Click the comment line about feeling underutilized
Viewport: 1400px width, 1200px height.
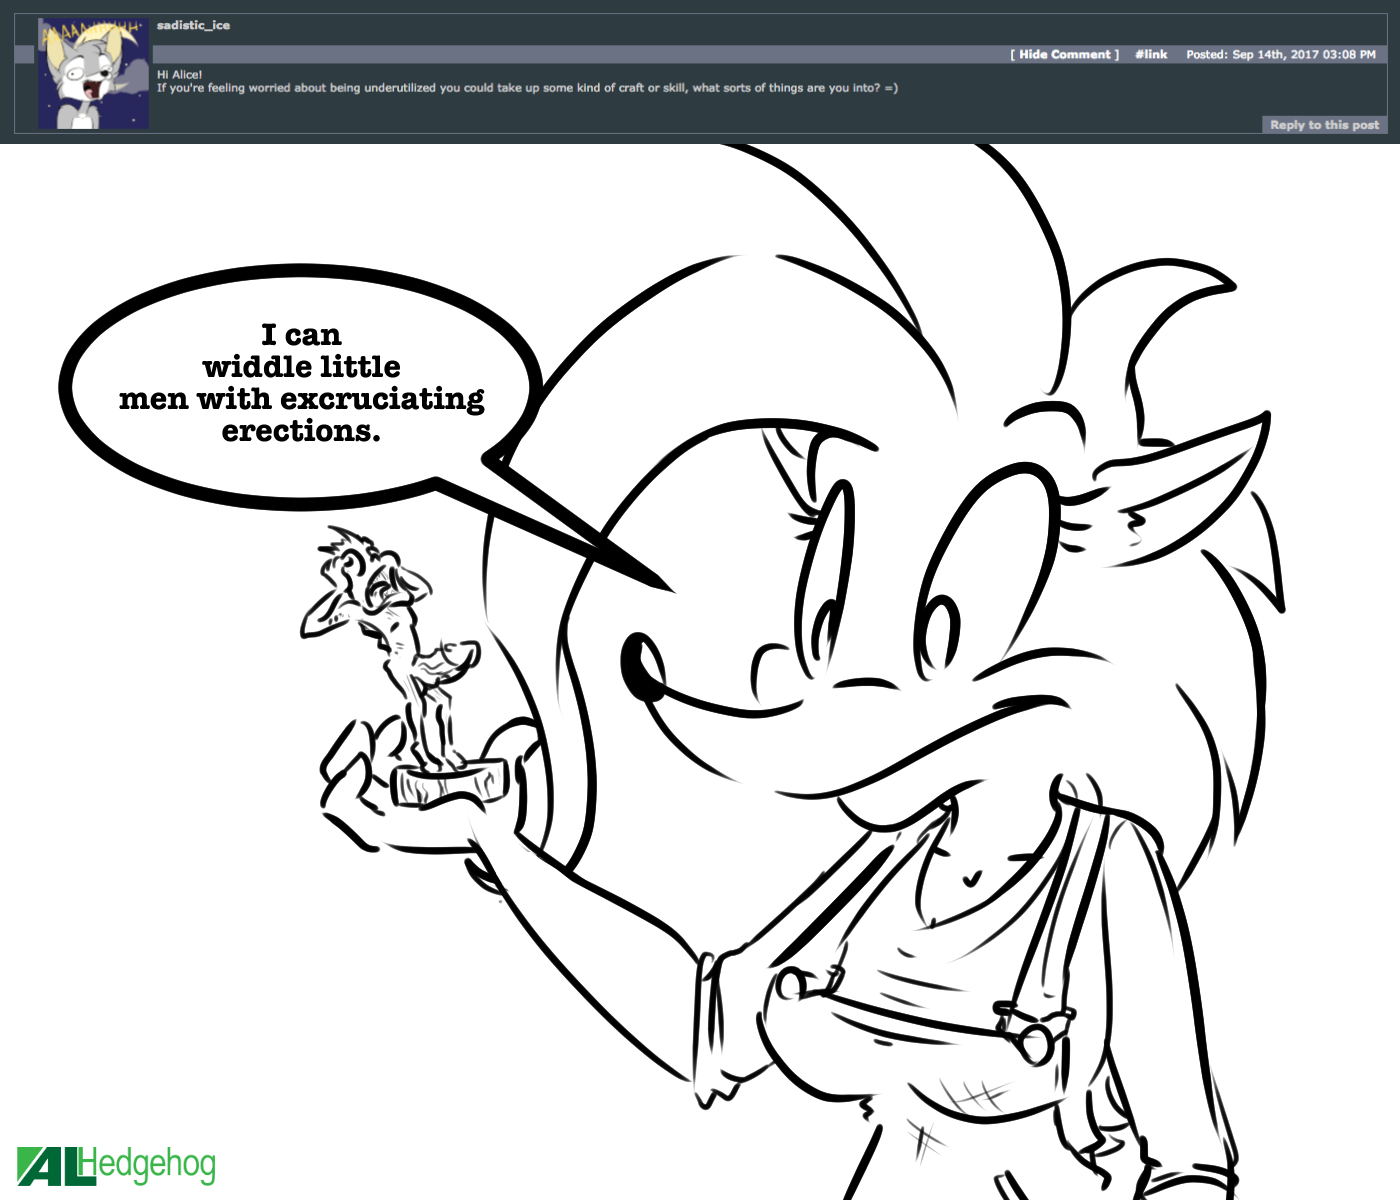(x=527, y=88)
